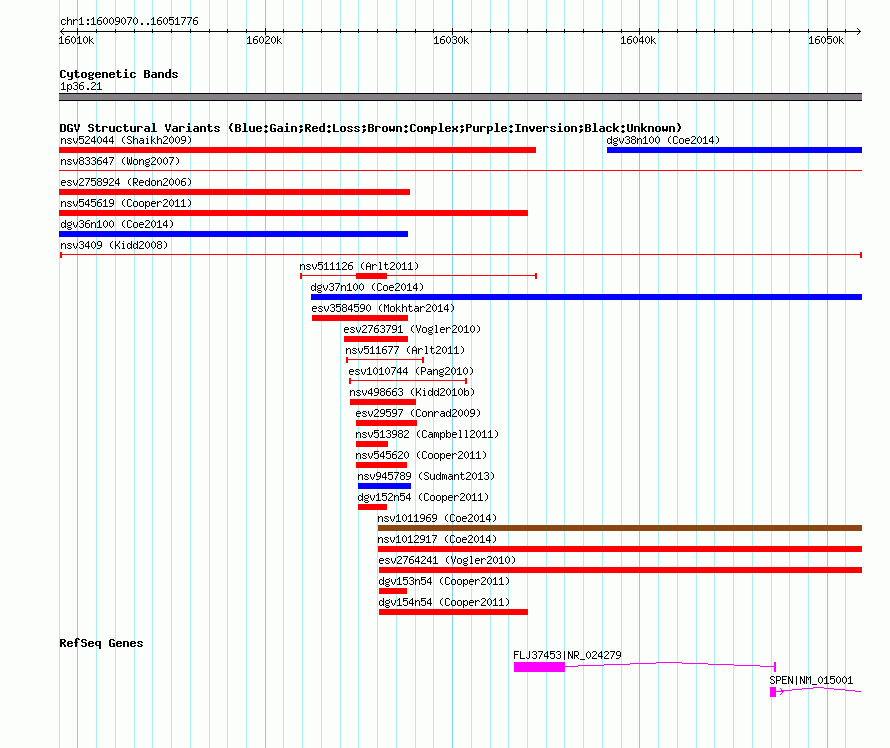Screen dimensions: 890x748
Task: Open the SPEN|NM_015001 gene label
Action: tap(811, 680)
